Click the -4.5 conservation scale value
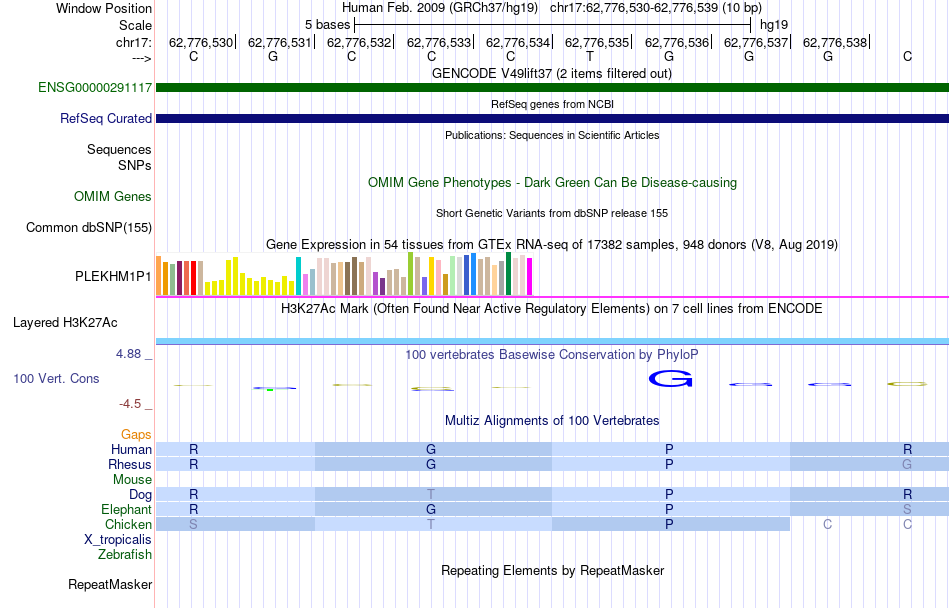Viewport: 950px width, 608px height. 130,405
